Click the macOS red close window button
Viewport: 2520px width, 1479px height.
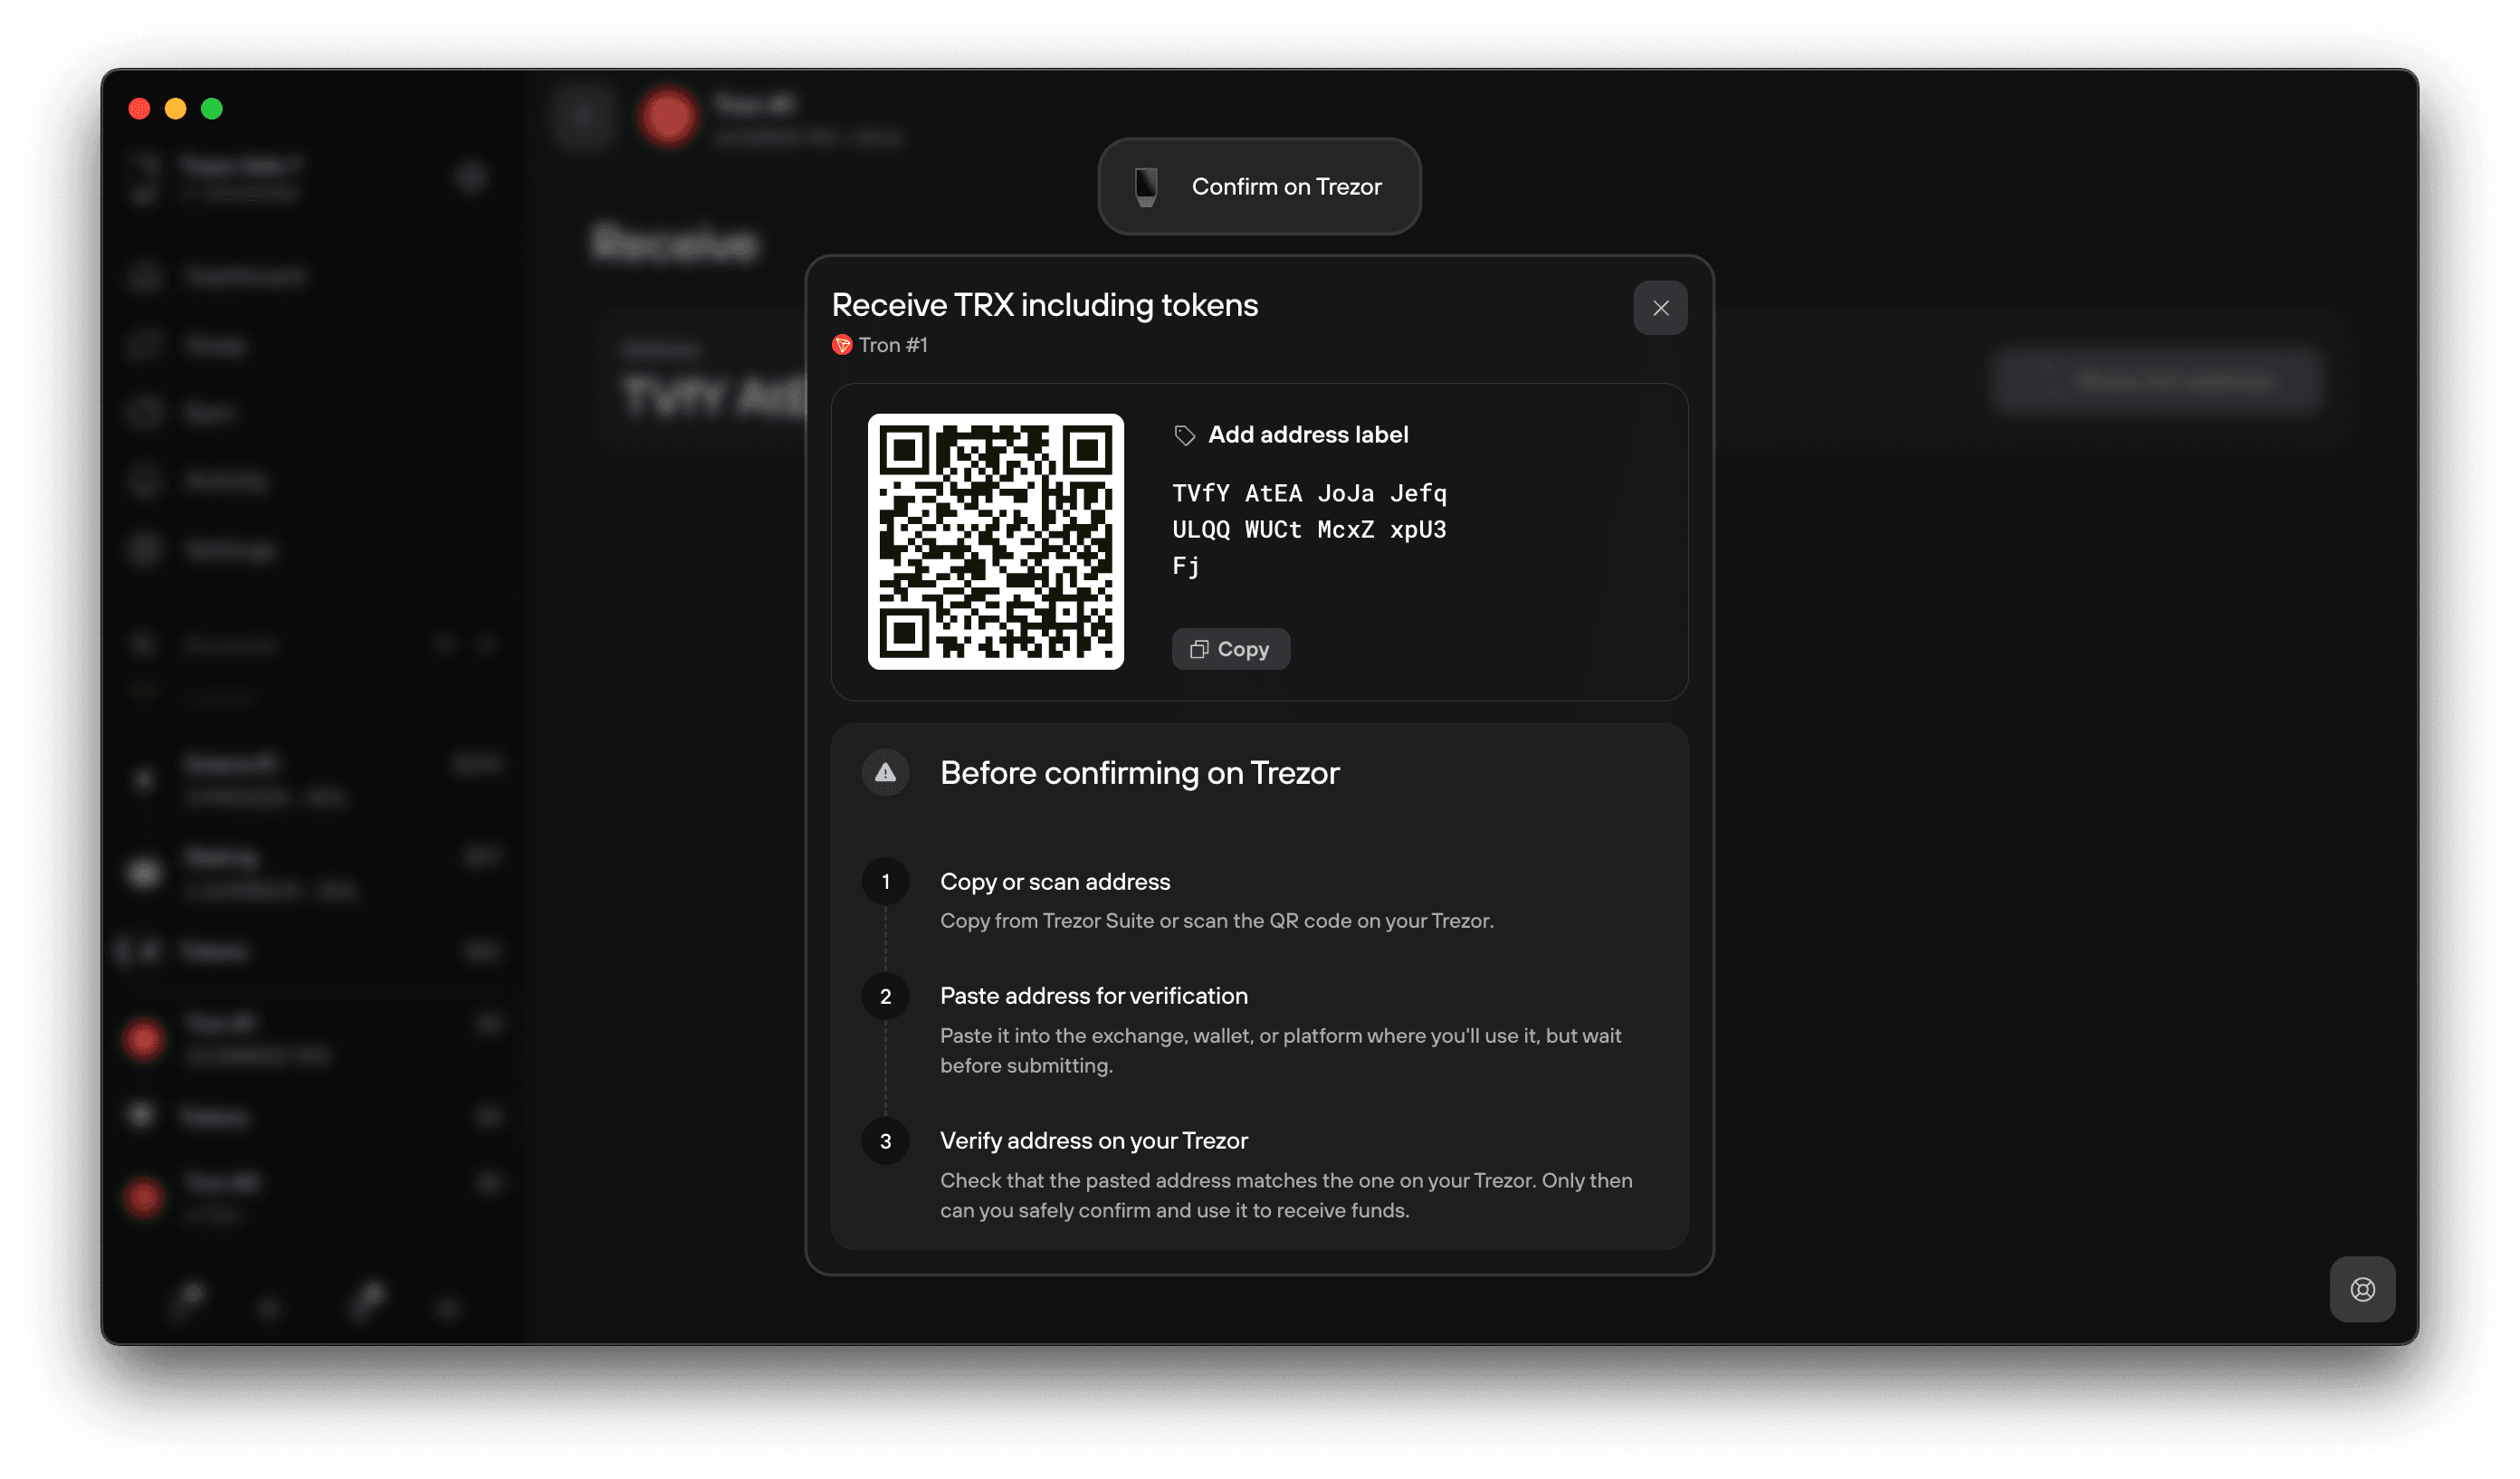(x=140, y=109)
